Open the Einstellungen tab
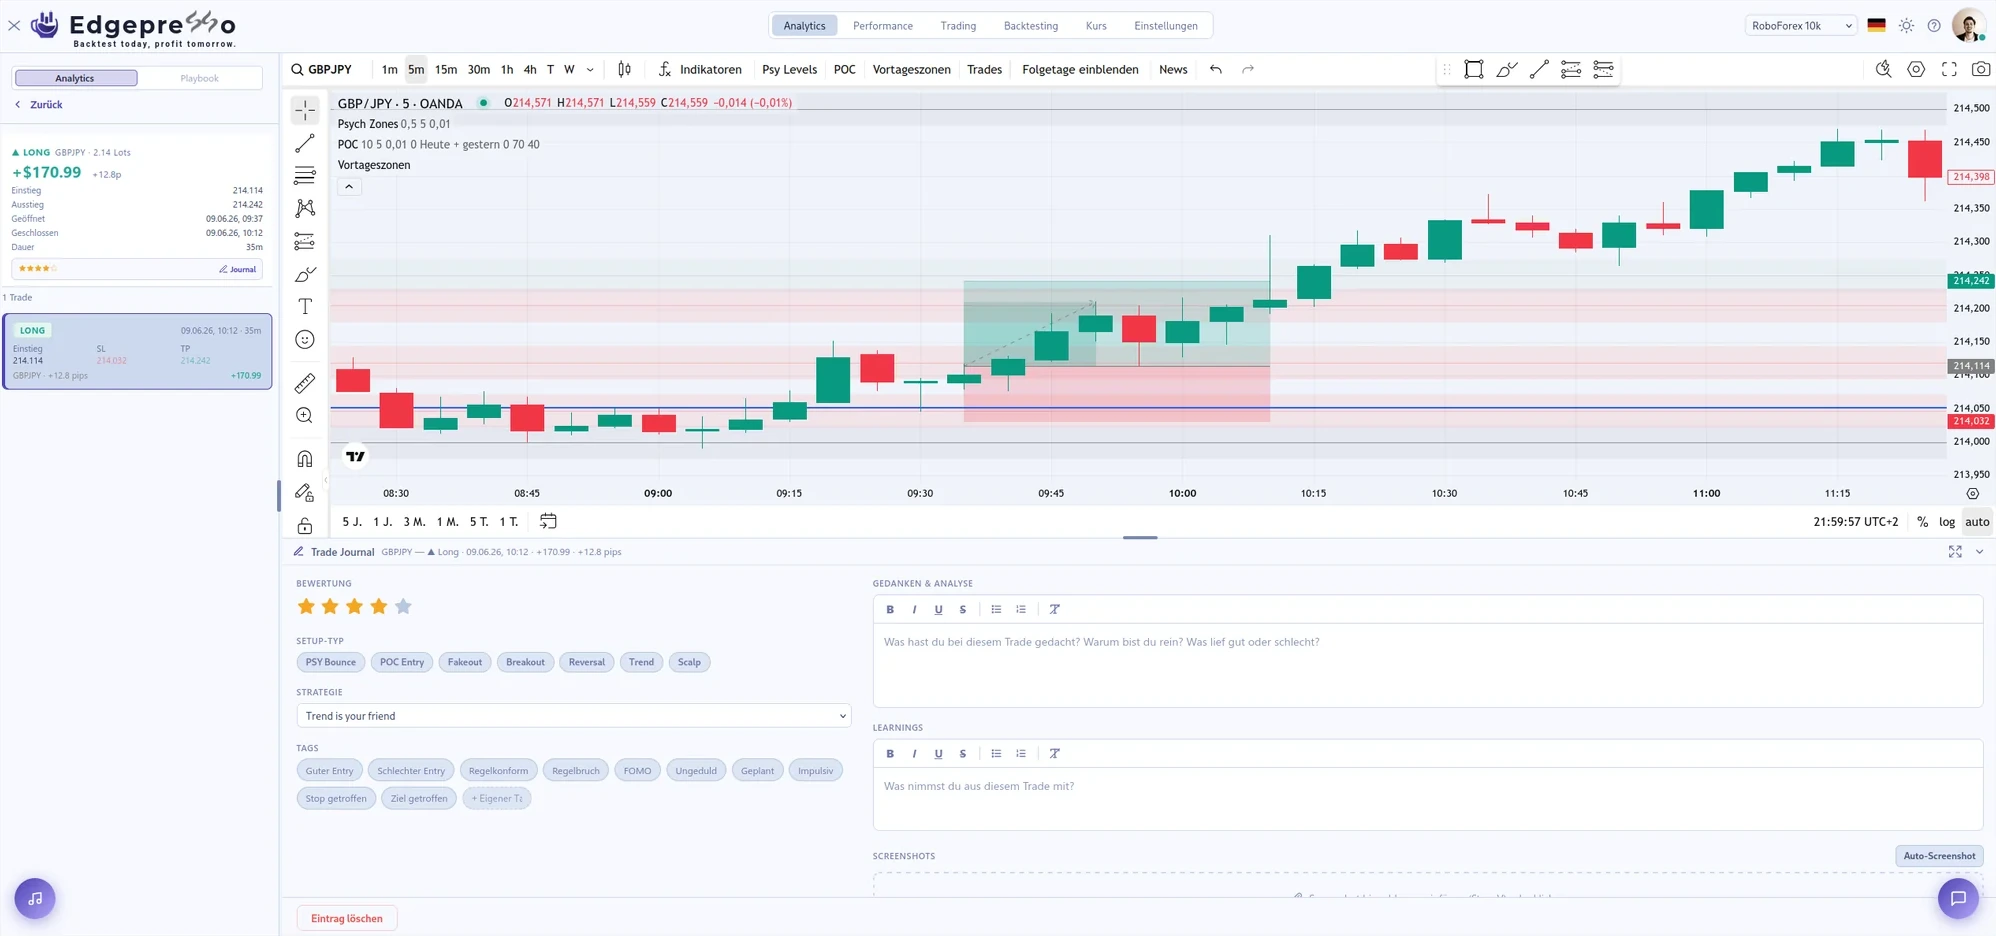The image size is (1996, 936). (1166, 26)
